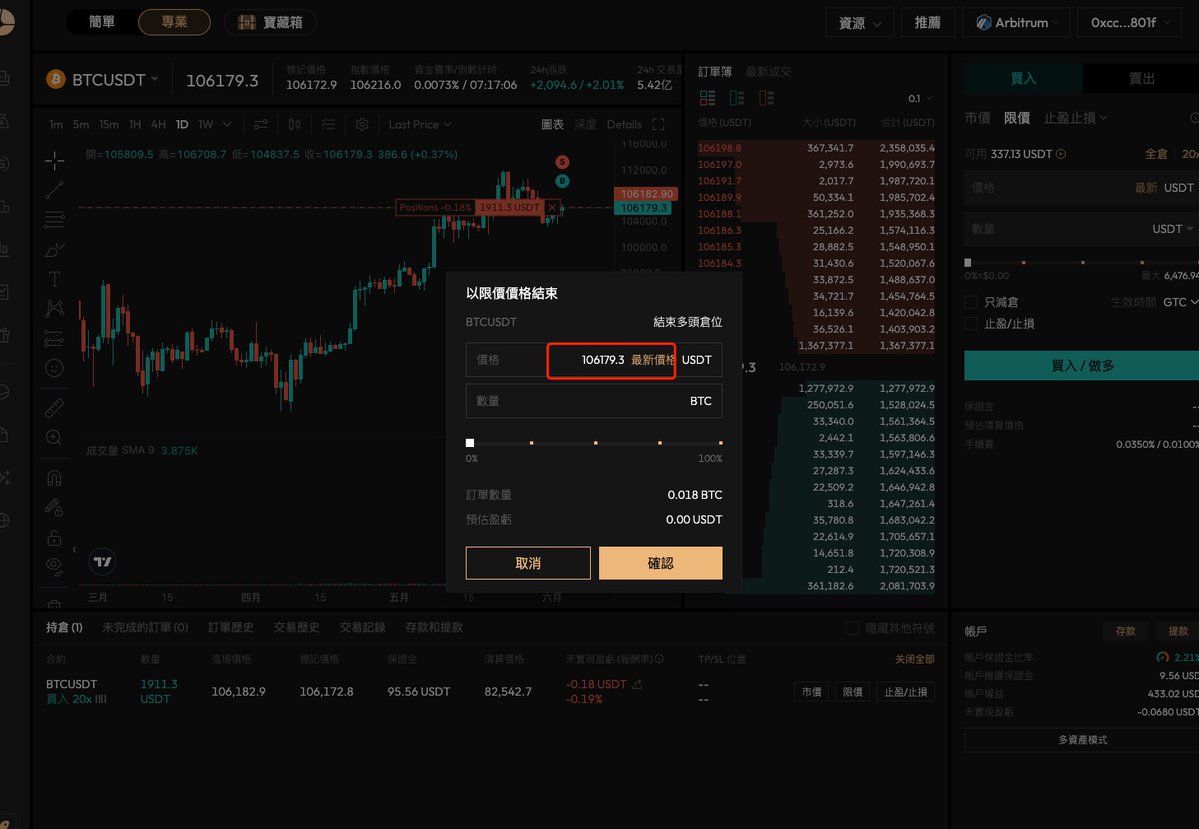Viewport: 1199px width, 829px height.
Task: Choose the XABCD pattern tool
Action: (x=54, y=308)
